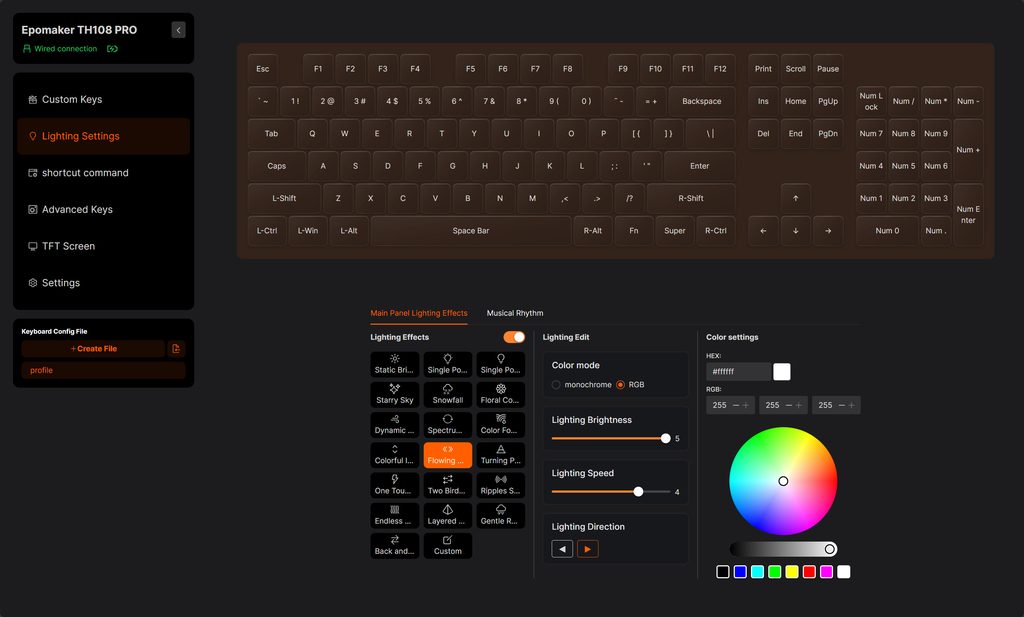Screen dimensions: 1024x617
Task: Open the TFT Screen section
Action: [104, 245]
